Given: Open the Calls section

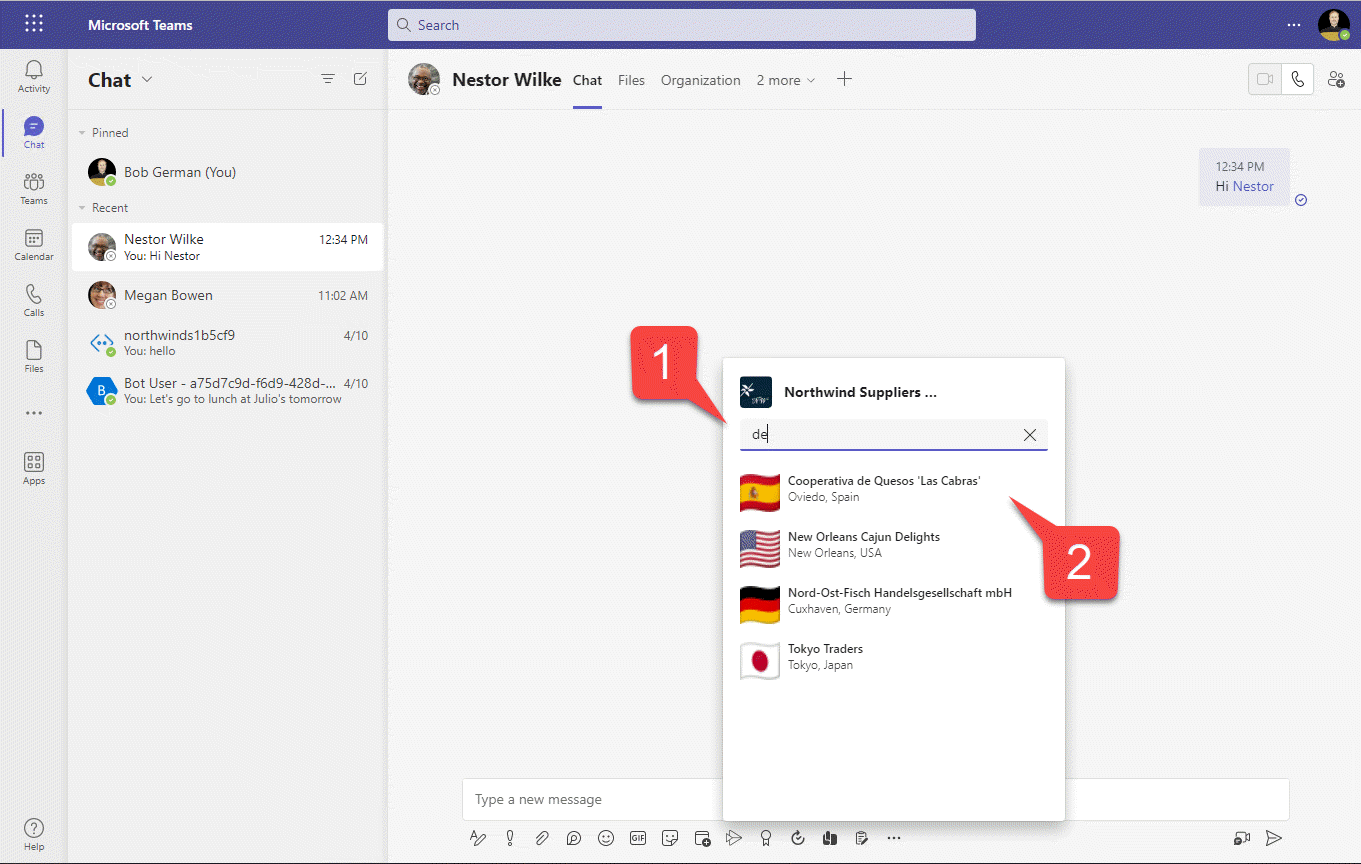Looking at the screenshot, I should (x=34, y=300).
